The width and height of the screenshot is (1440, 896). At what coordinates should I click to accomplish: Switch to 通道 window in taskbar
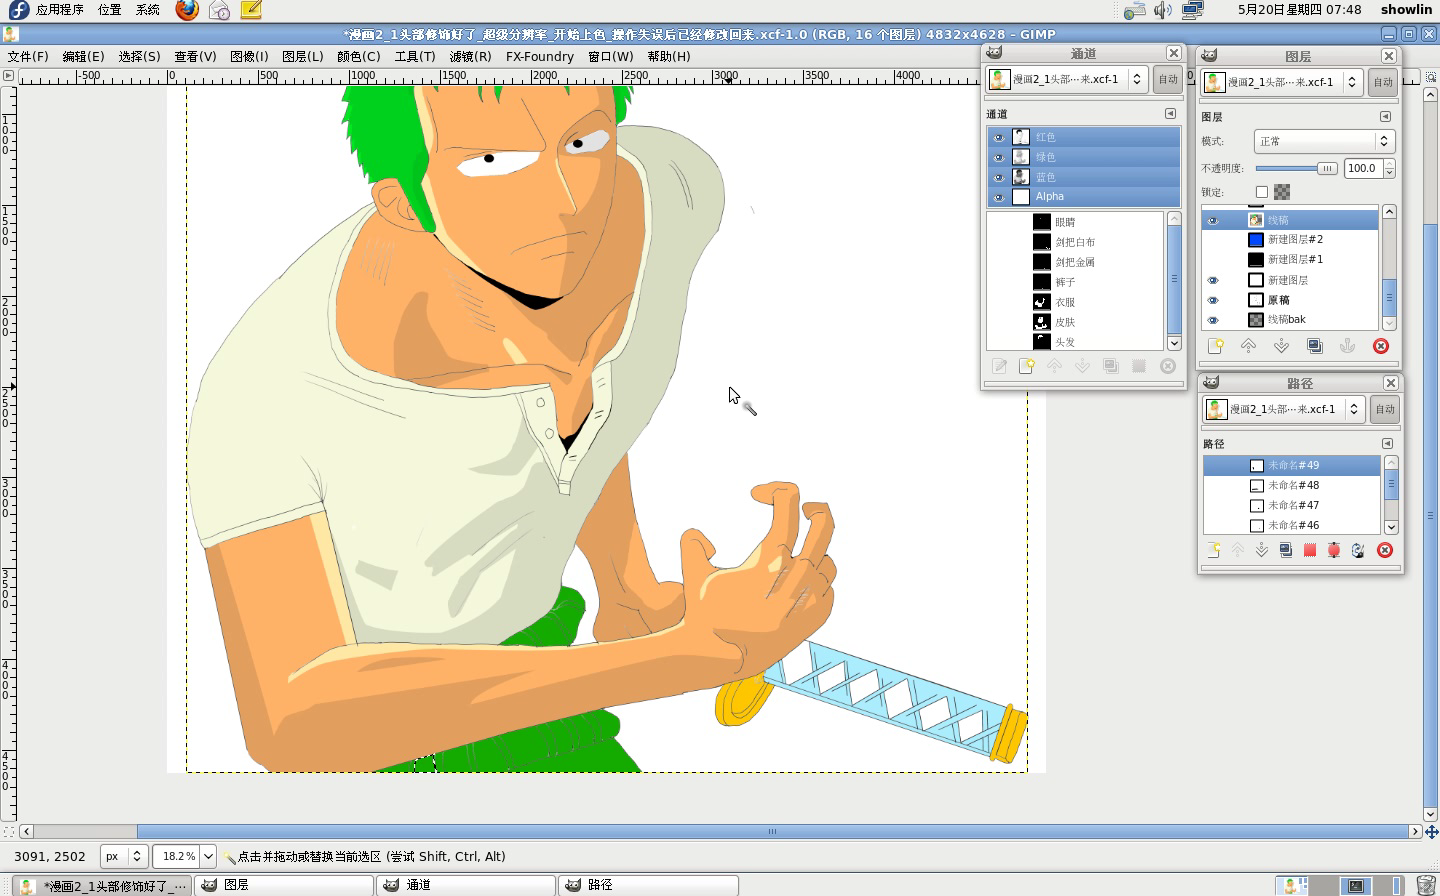(465, 885)
